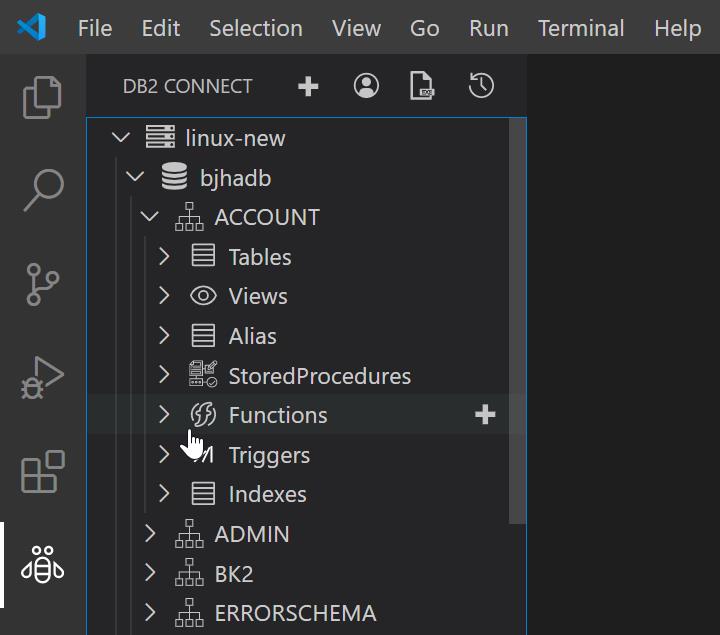The width and height of the screenshot is (720, 635).
Task: Expand the ERRORSCHEMA schema
Action: click(x=150, y=613)
